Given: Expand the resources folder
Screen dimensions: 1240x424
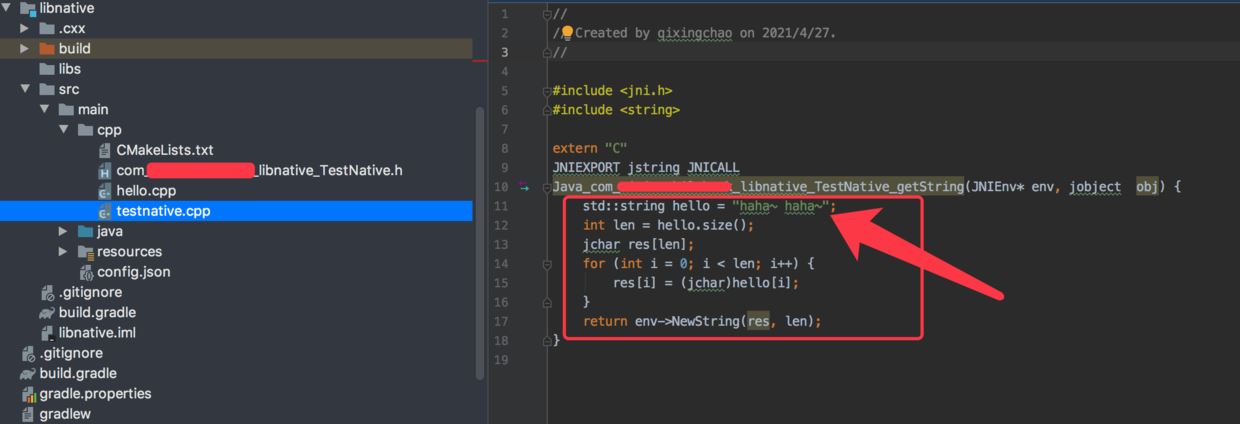Looking at the screenshot, I should click(64, 251).
